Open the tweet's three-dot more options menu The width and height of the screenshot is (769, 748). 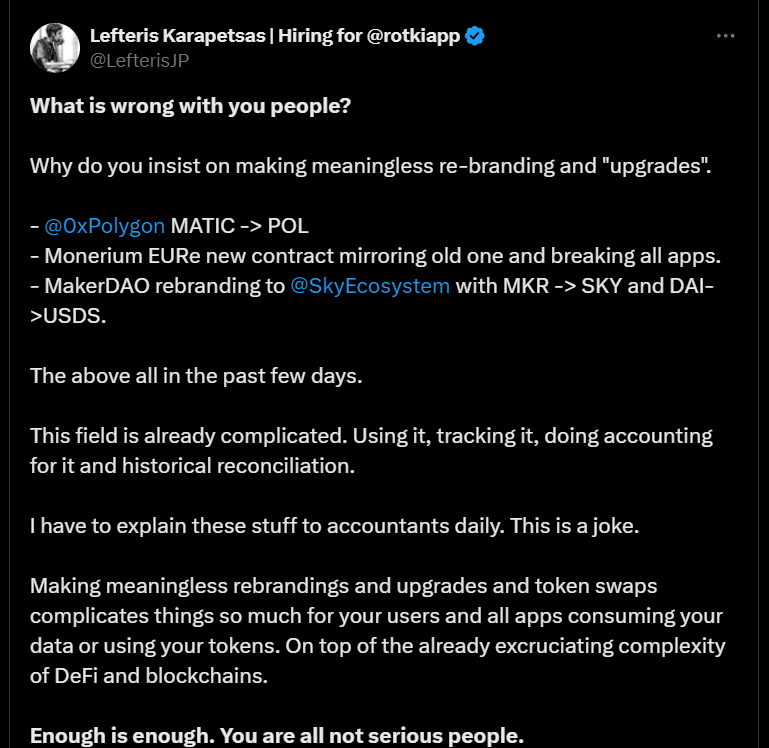pos(726,36)
